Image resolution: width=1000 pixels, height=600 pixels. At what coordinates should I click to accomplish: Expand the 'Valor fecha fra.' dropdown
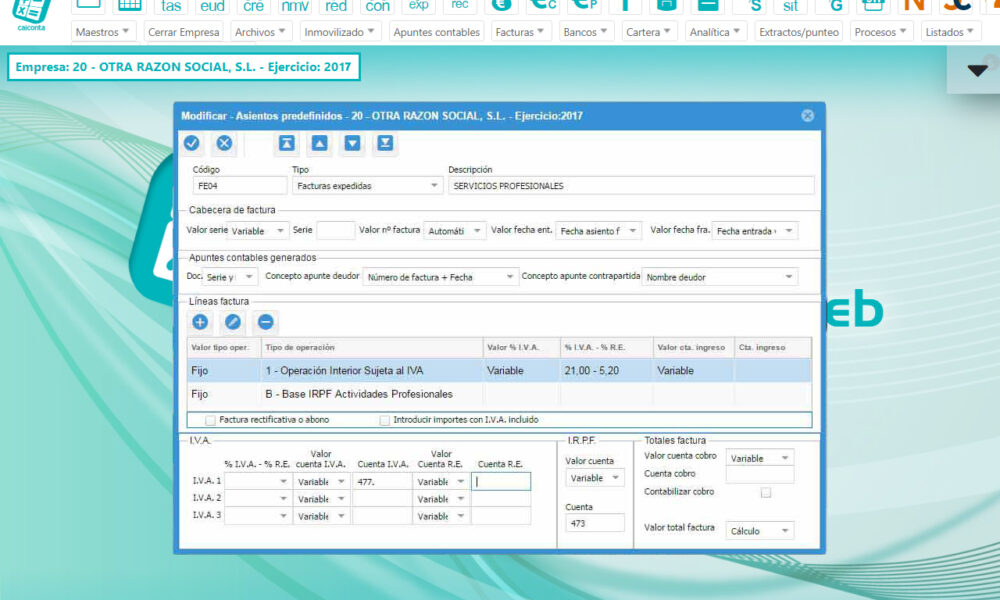[754, 231]
